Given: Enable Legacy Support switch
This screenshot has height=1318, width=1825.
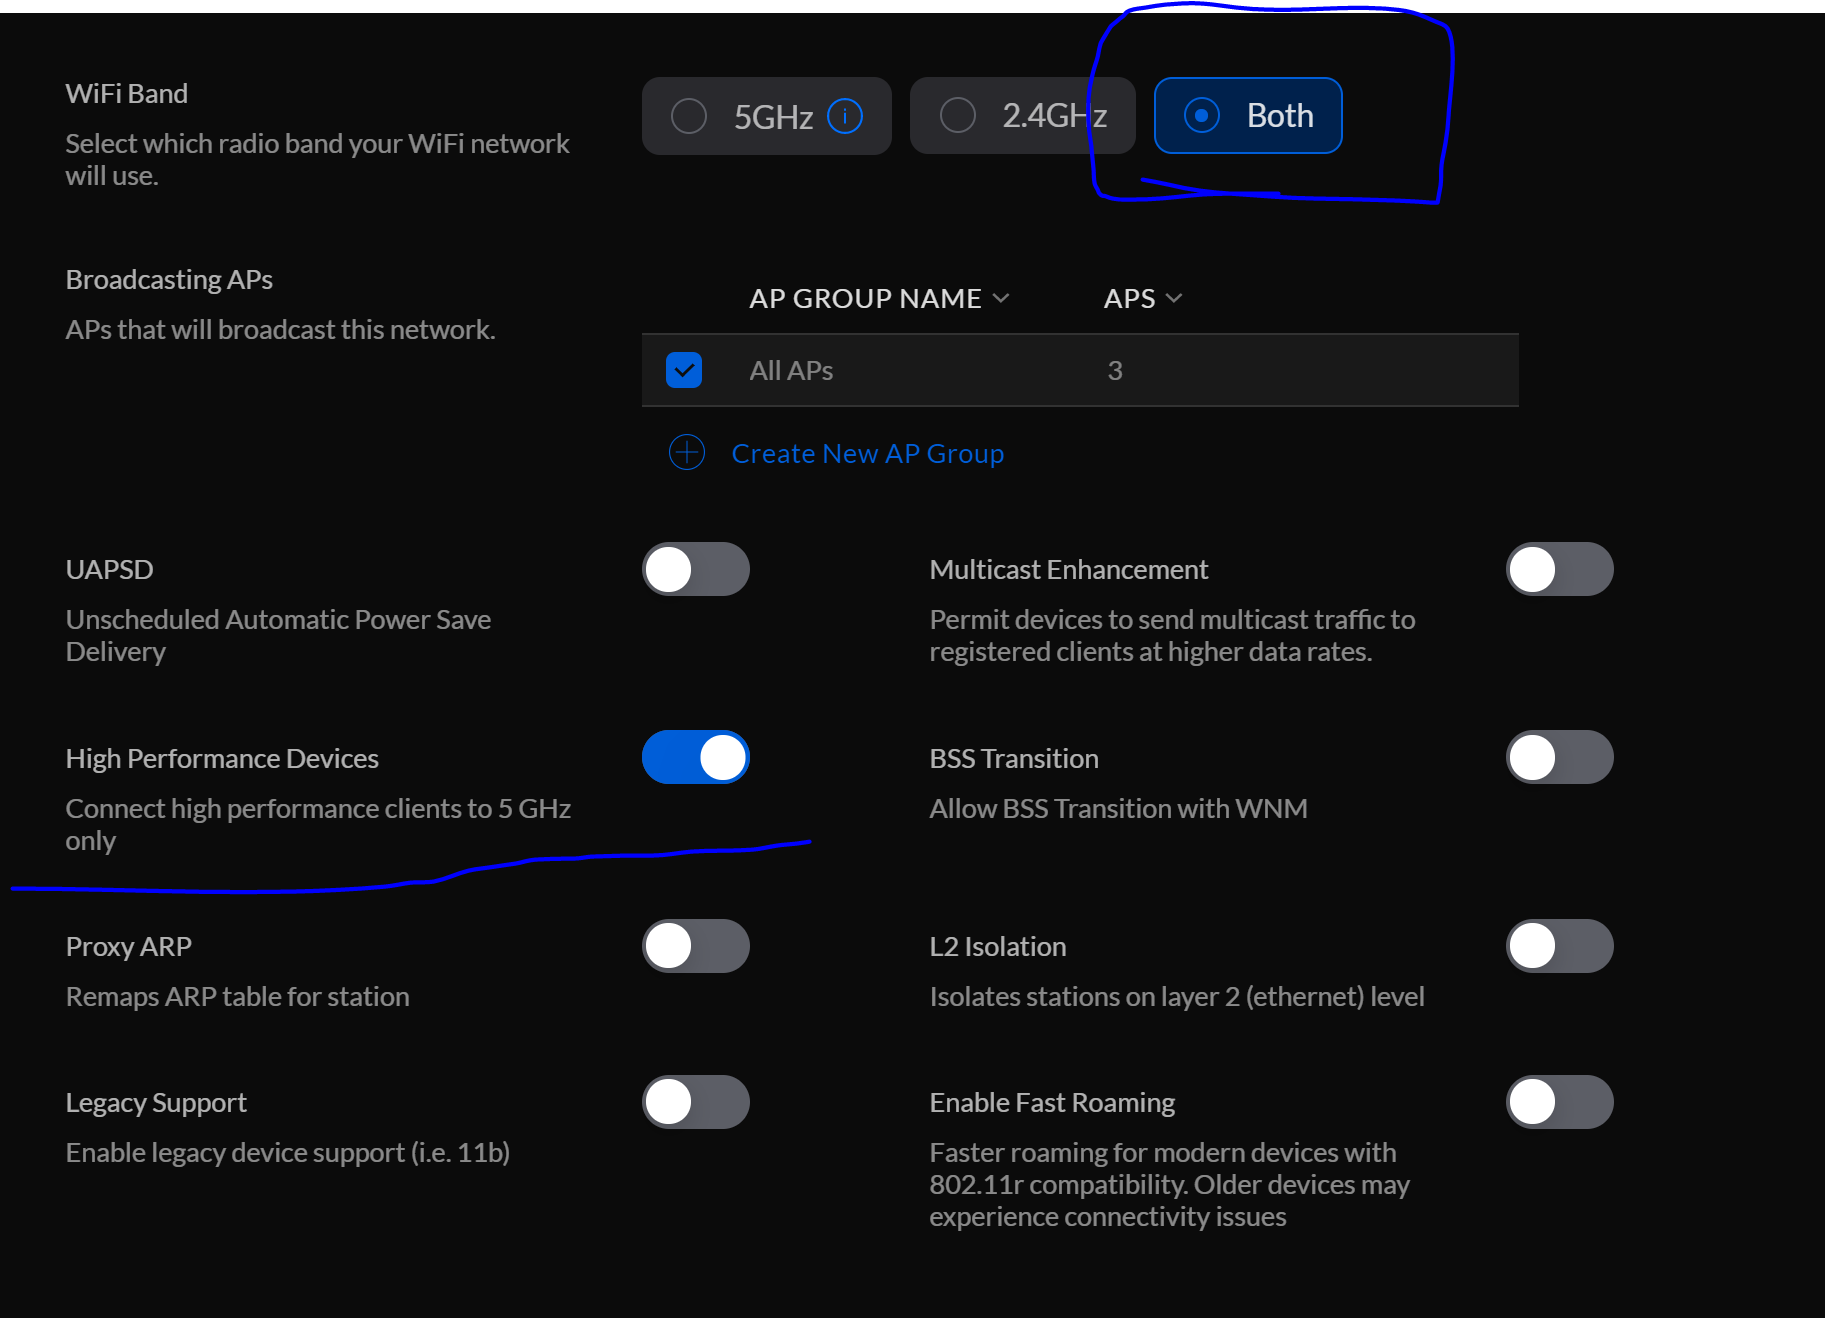Looking at the screenshot, I should [695, 1102].
